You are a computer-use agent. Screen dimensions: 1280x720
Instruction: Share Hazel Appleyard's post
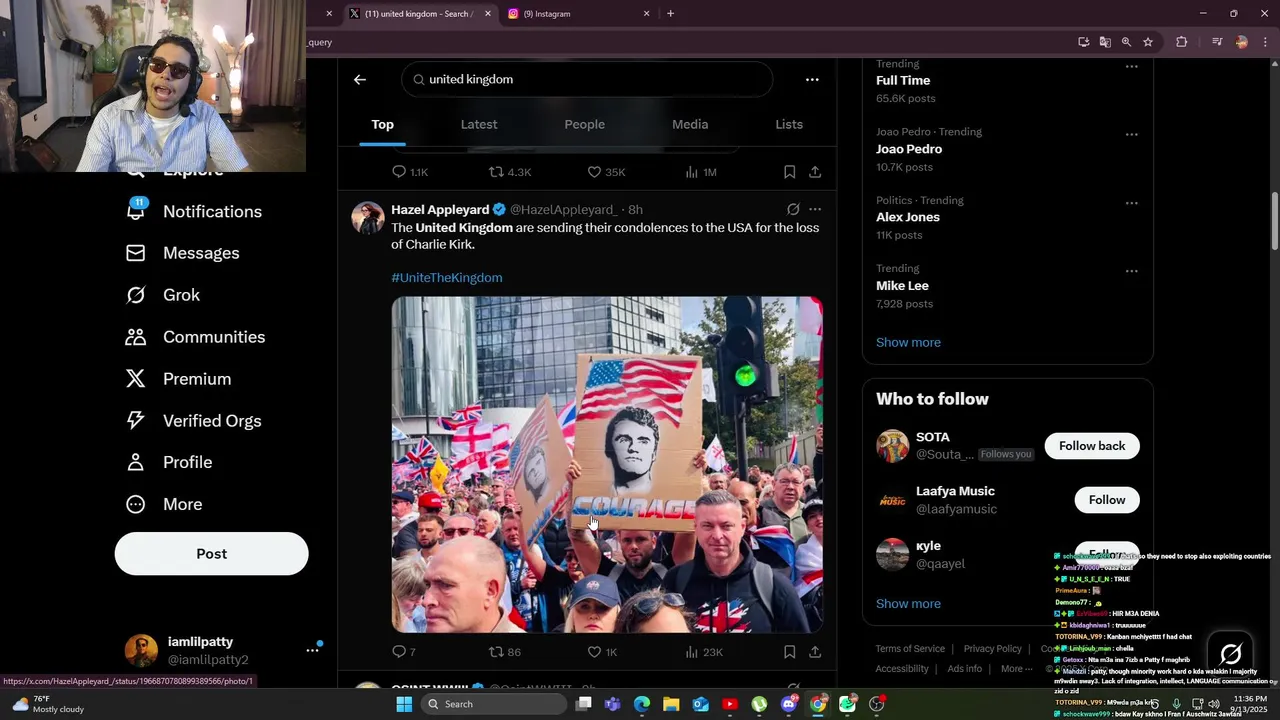[815, 652]
